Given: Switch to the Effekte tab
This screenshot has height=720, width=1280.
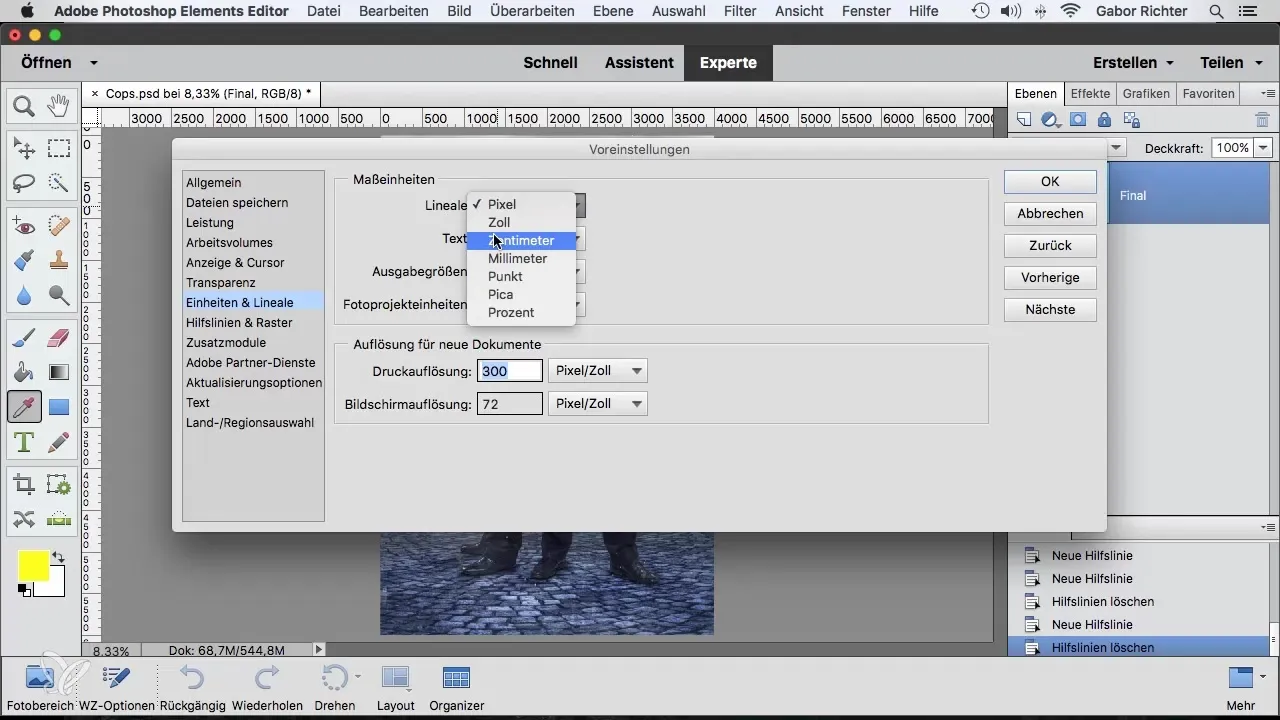Looking at the screenshot, I should (x=1090, y=94).
